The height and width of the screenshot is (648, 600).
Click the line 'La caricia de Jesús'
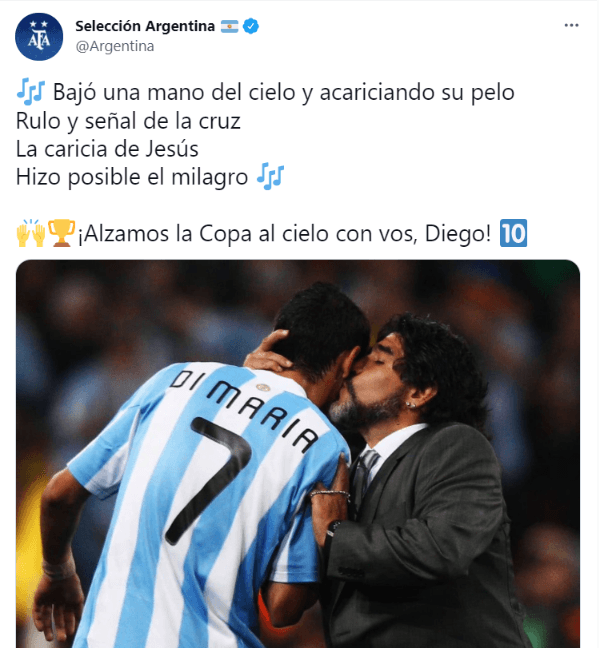[107, 149]
